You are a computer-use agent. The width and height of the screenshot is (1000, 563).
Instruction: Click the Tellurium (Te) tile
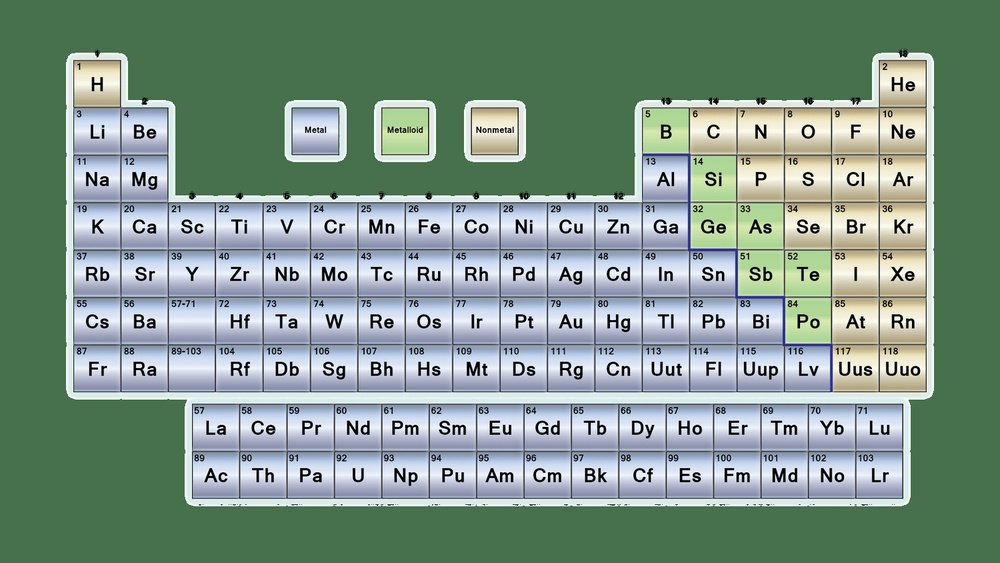point(808,273)
